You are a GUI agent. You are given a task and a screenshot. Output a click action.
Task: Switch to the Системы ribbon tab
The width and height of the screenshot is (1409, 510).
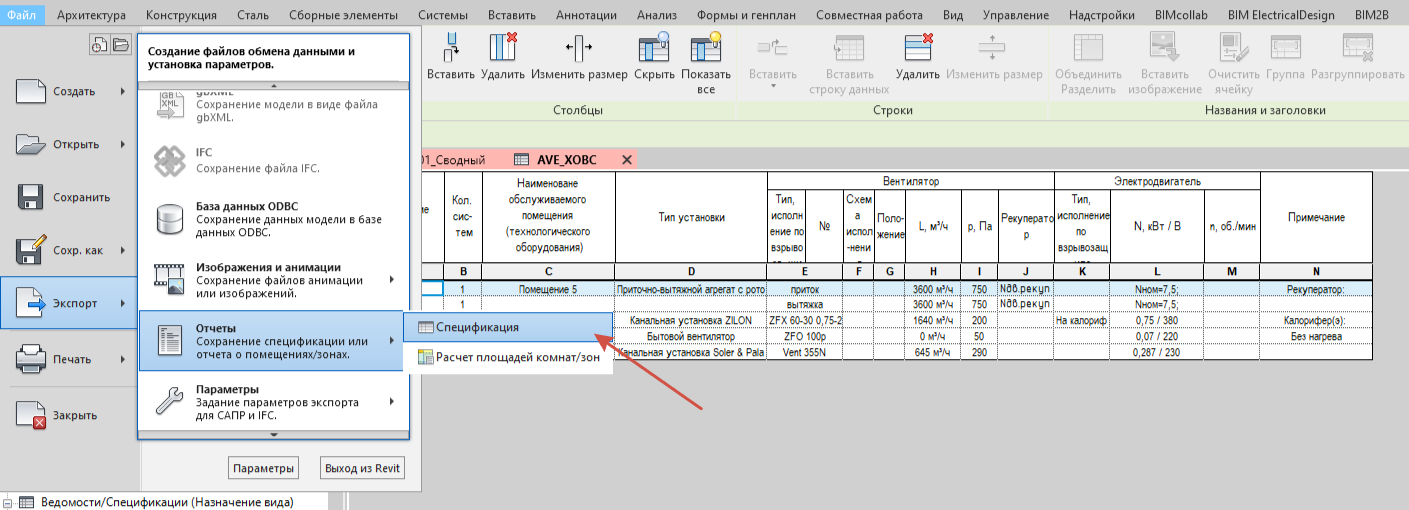click(x=443, y=15)
